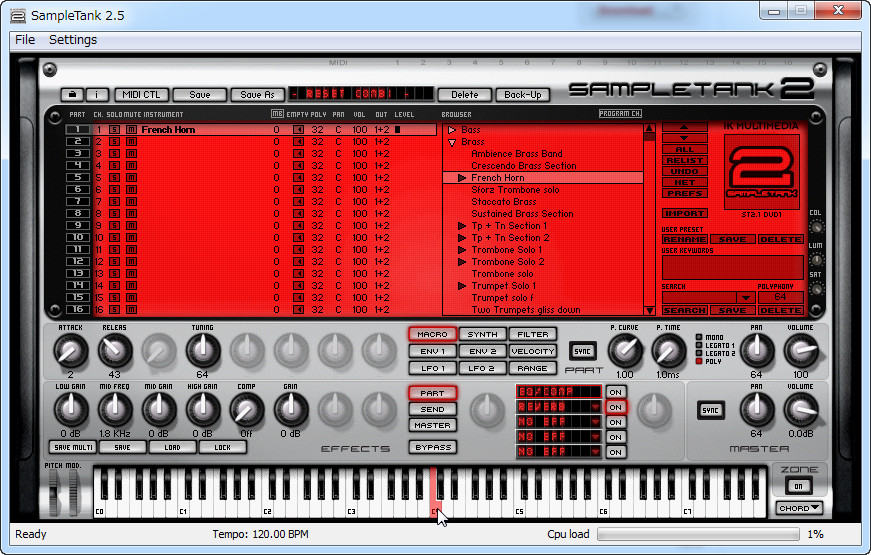Viewport: 871px width, 555px height.
Task: Click the IMPORT button
Action: coord(684,214)
